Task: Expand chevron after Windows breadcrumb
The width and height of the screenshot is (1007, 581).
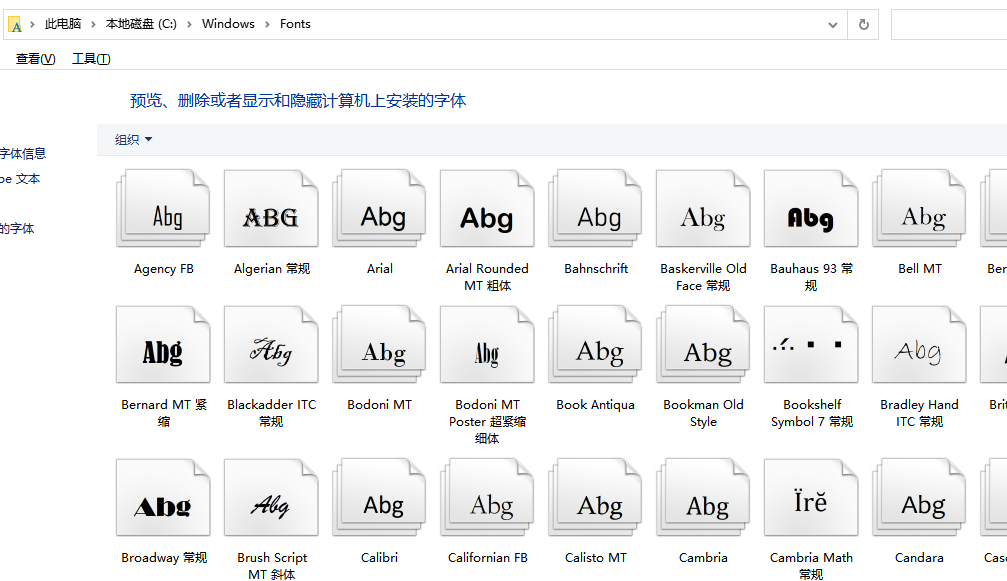Action: [267, 24]
